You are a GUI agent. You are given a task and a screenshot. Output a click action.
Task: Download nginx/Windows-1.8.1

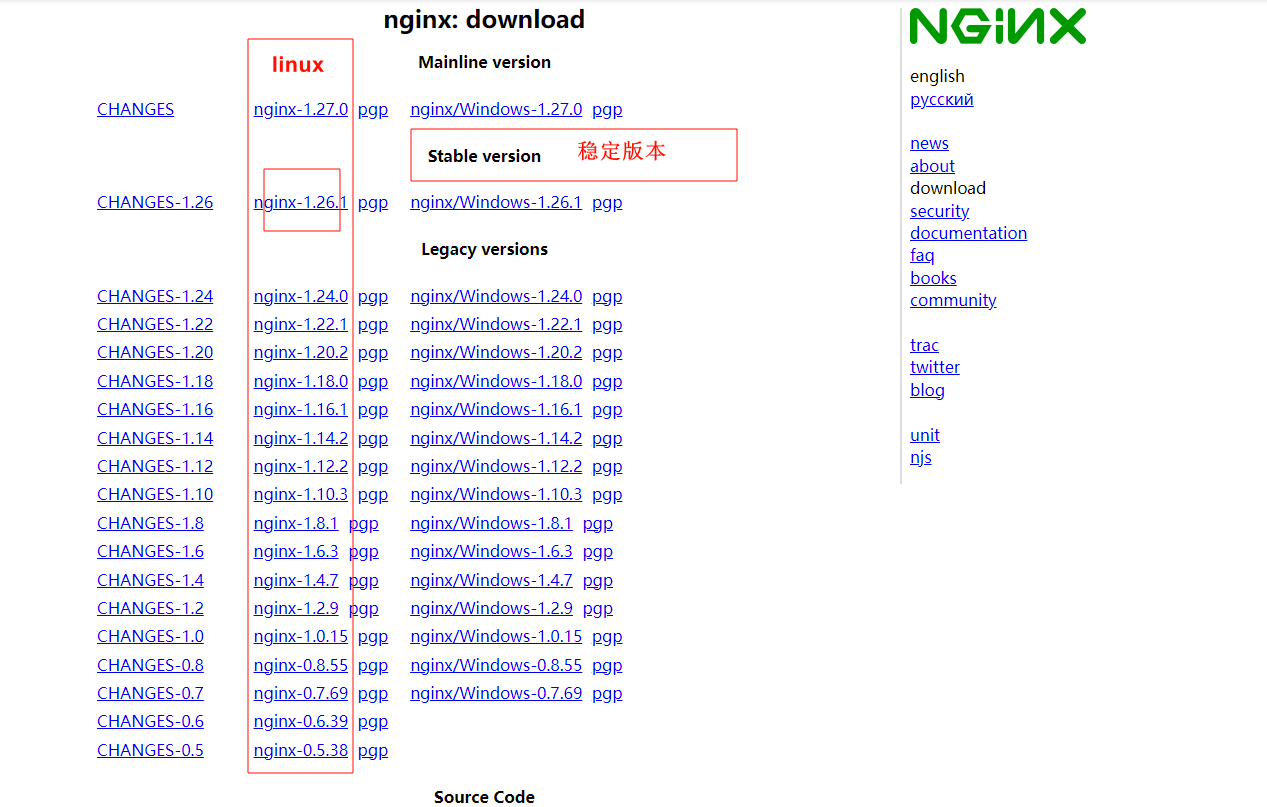coord(491,523)
